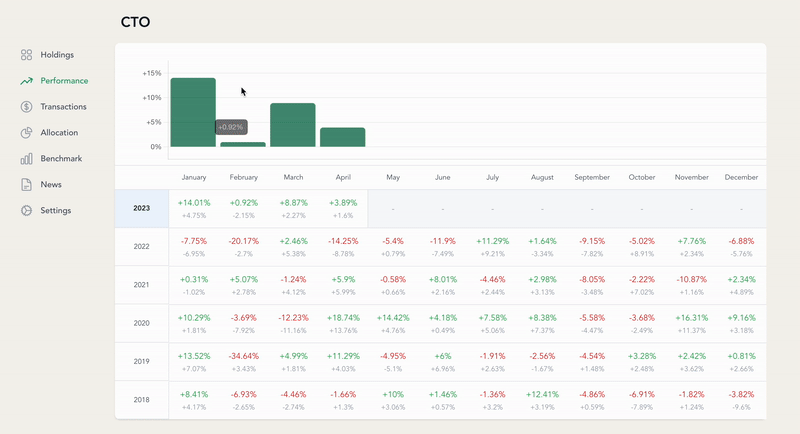800x434 pixels.
Task: Click the +8.01% cell in 2021 row
Action: (x=443, y=279)
